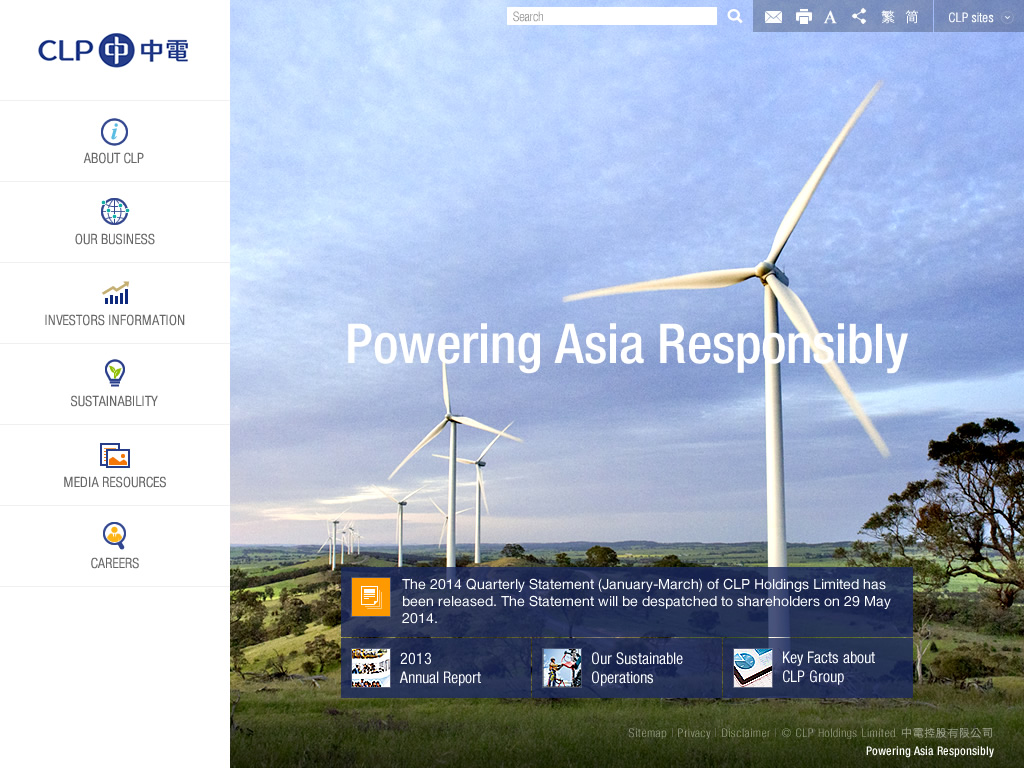Click the Sitemap footer link
This screenshot has width=1024, height=768.
647,733
